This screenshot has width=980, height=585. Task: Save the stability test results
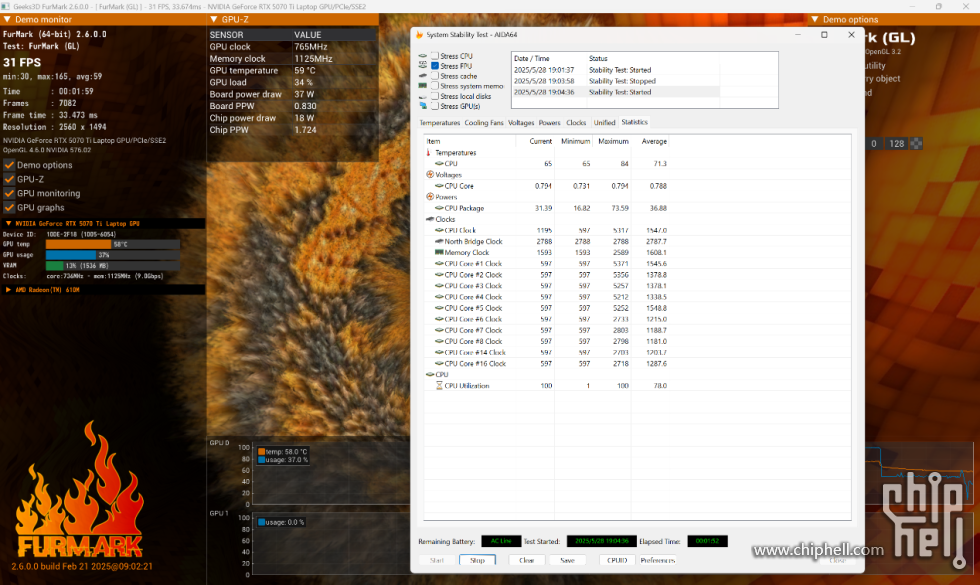[568, 560]
